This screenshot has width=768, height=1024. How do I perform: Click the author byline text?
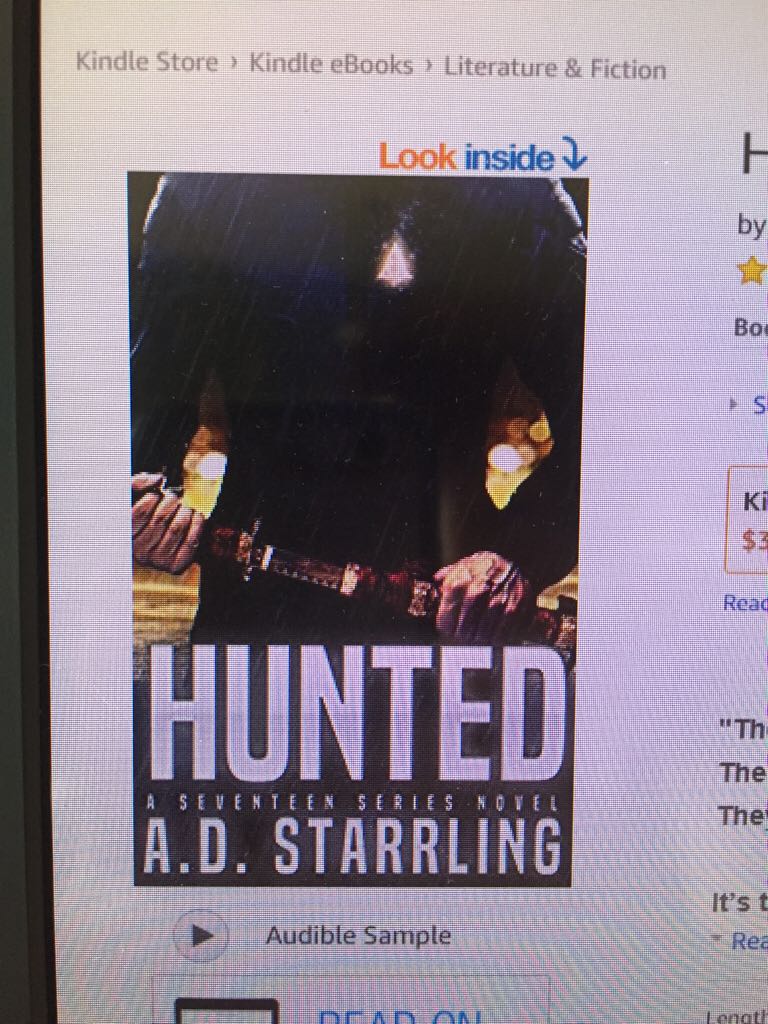point(752,225)
